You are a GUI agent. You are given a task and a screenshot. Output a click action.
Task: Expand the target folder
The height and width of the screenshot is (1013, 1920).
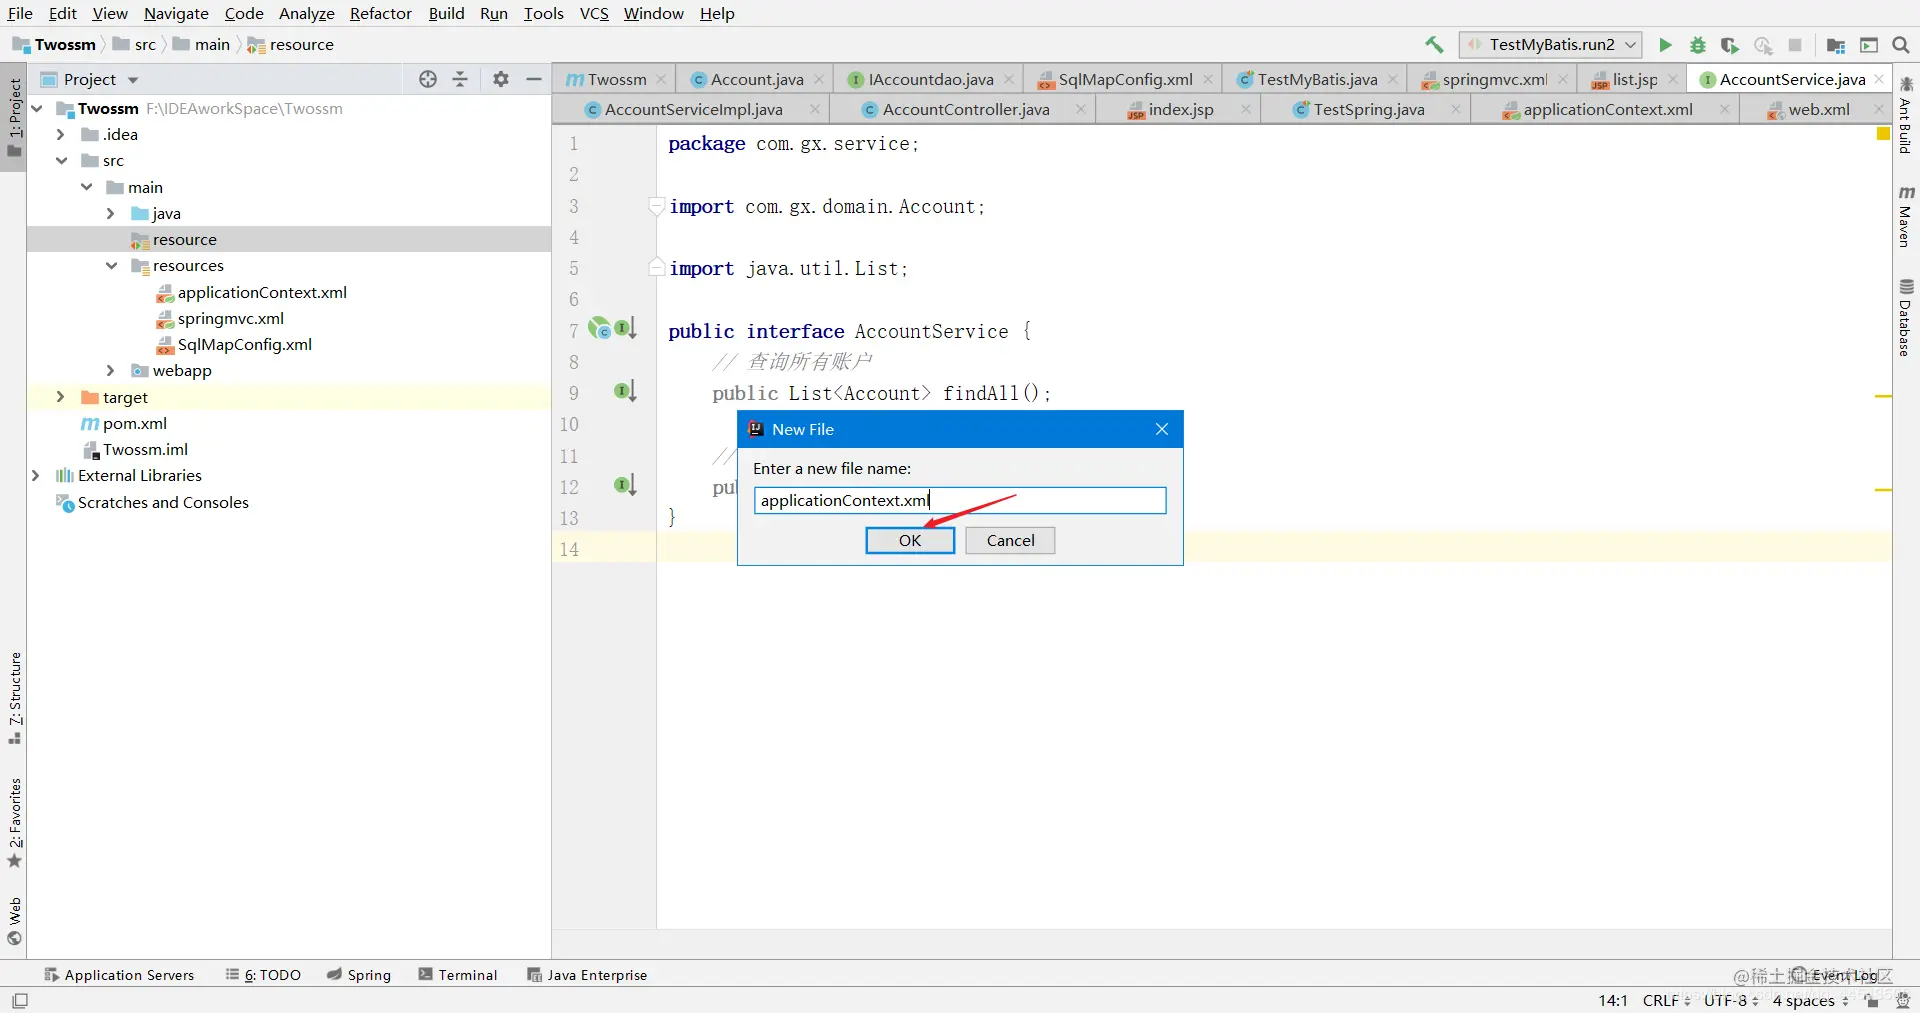(x=61, y=397)
